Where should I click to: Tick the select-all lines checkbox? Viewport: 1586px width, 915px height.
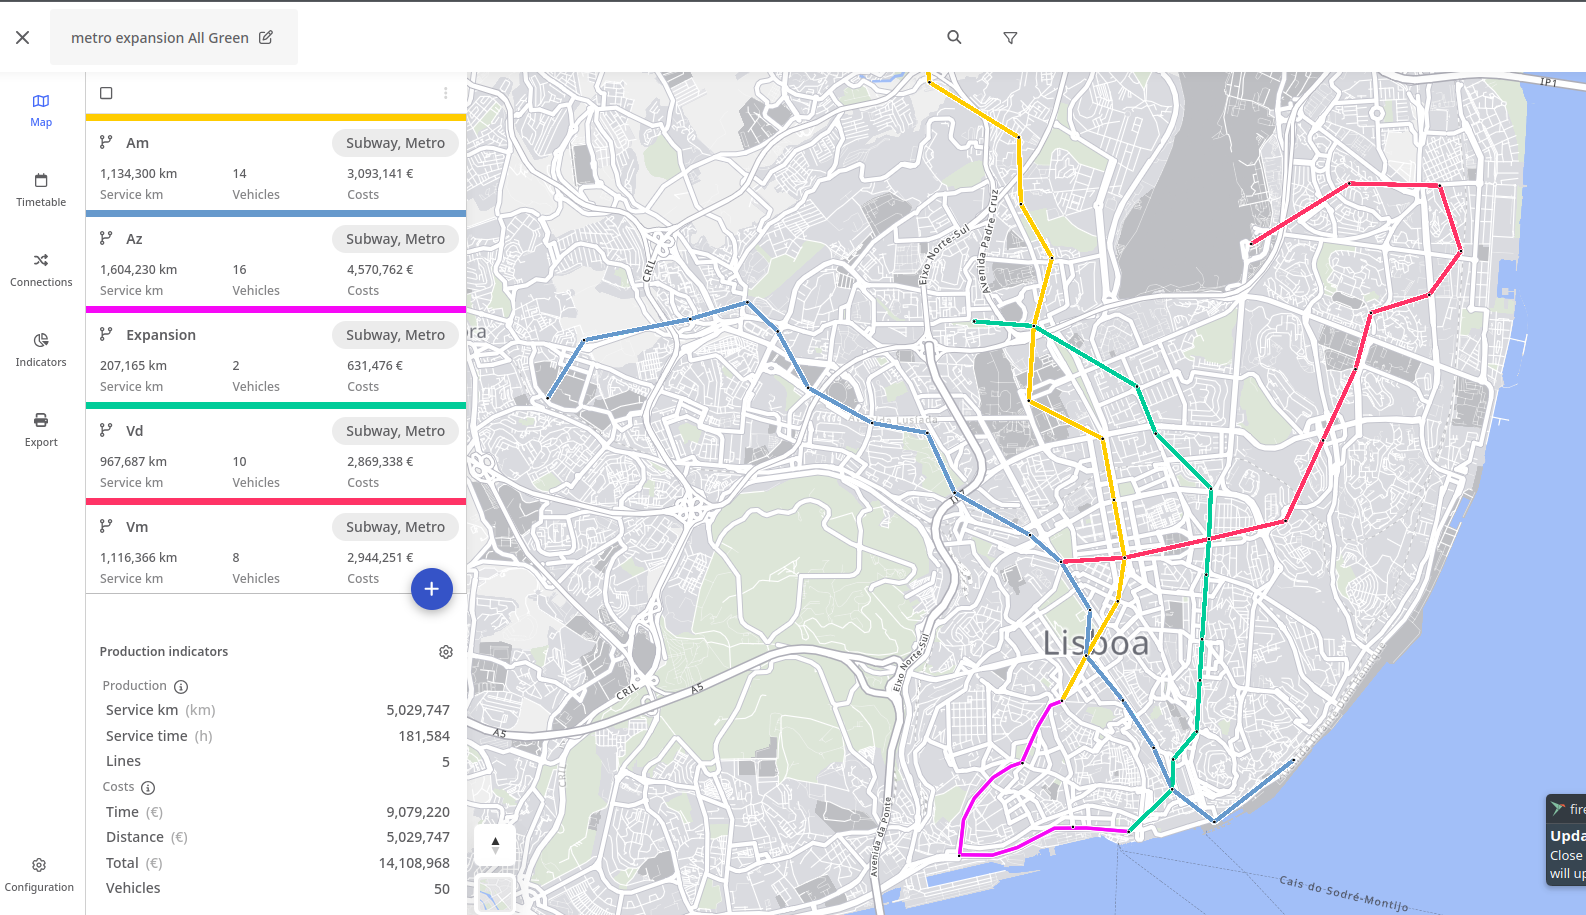106,93
